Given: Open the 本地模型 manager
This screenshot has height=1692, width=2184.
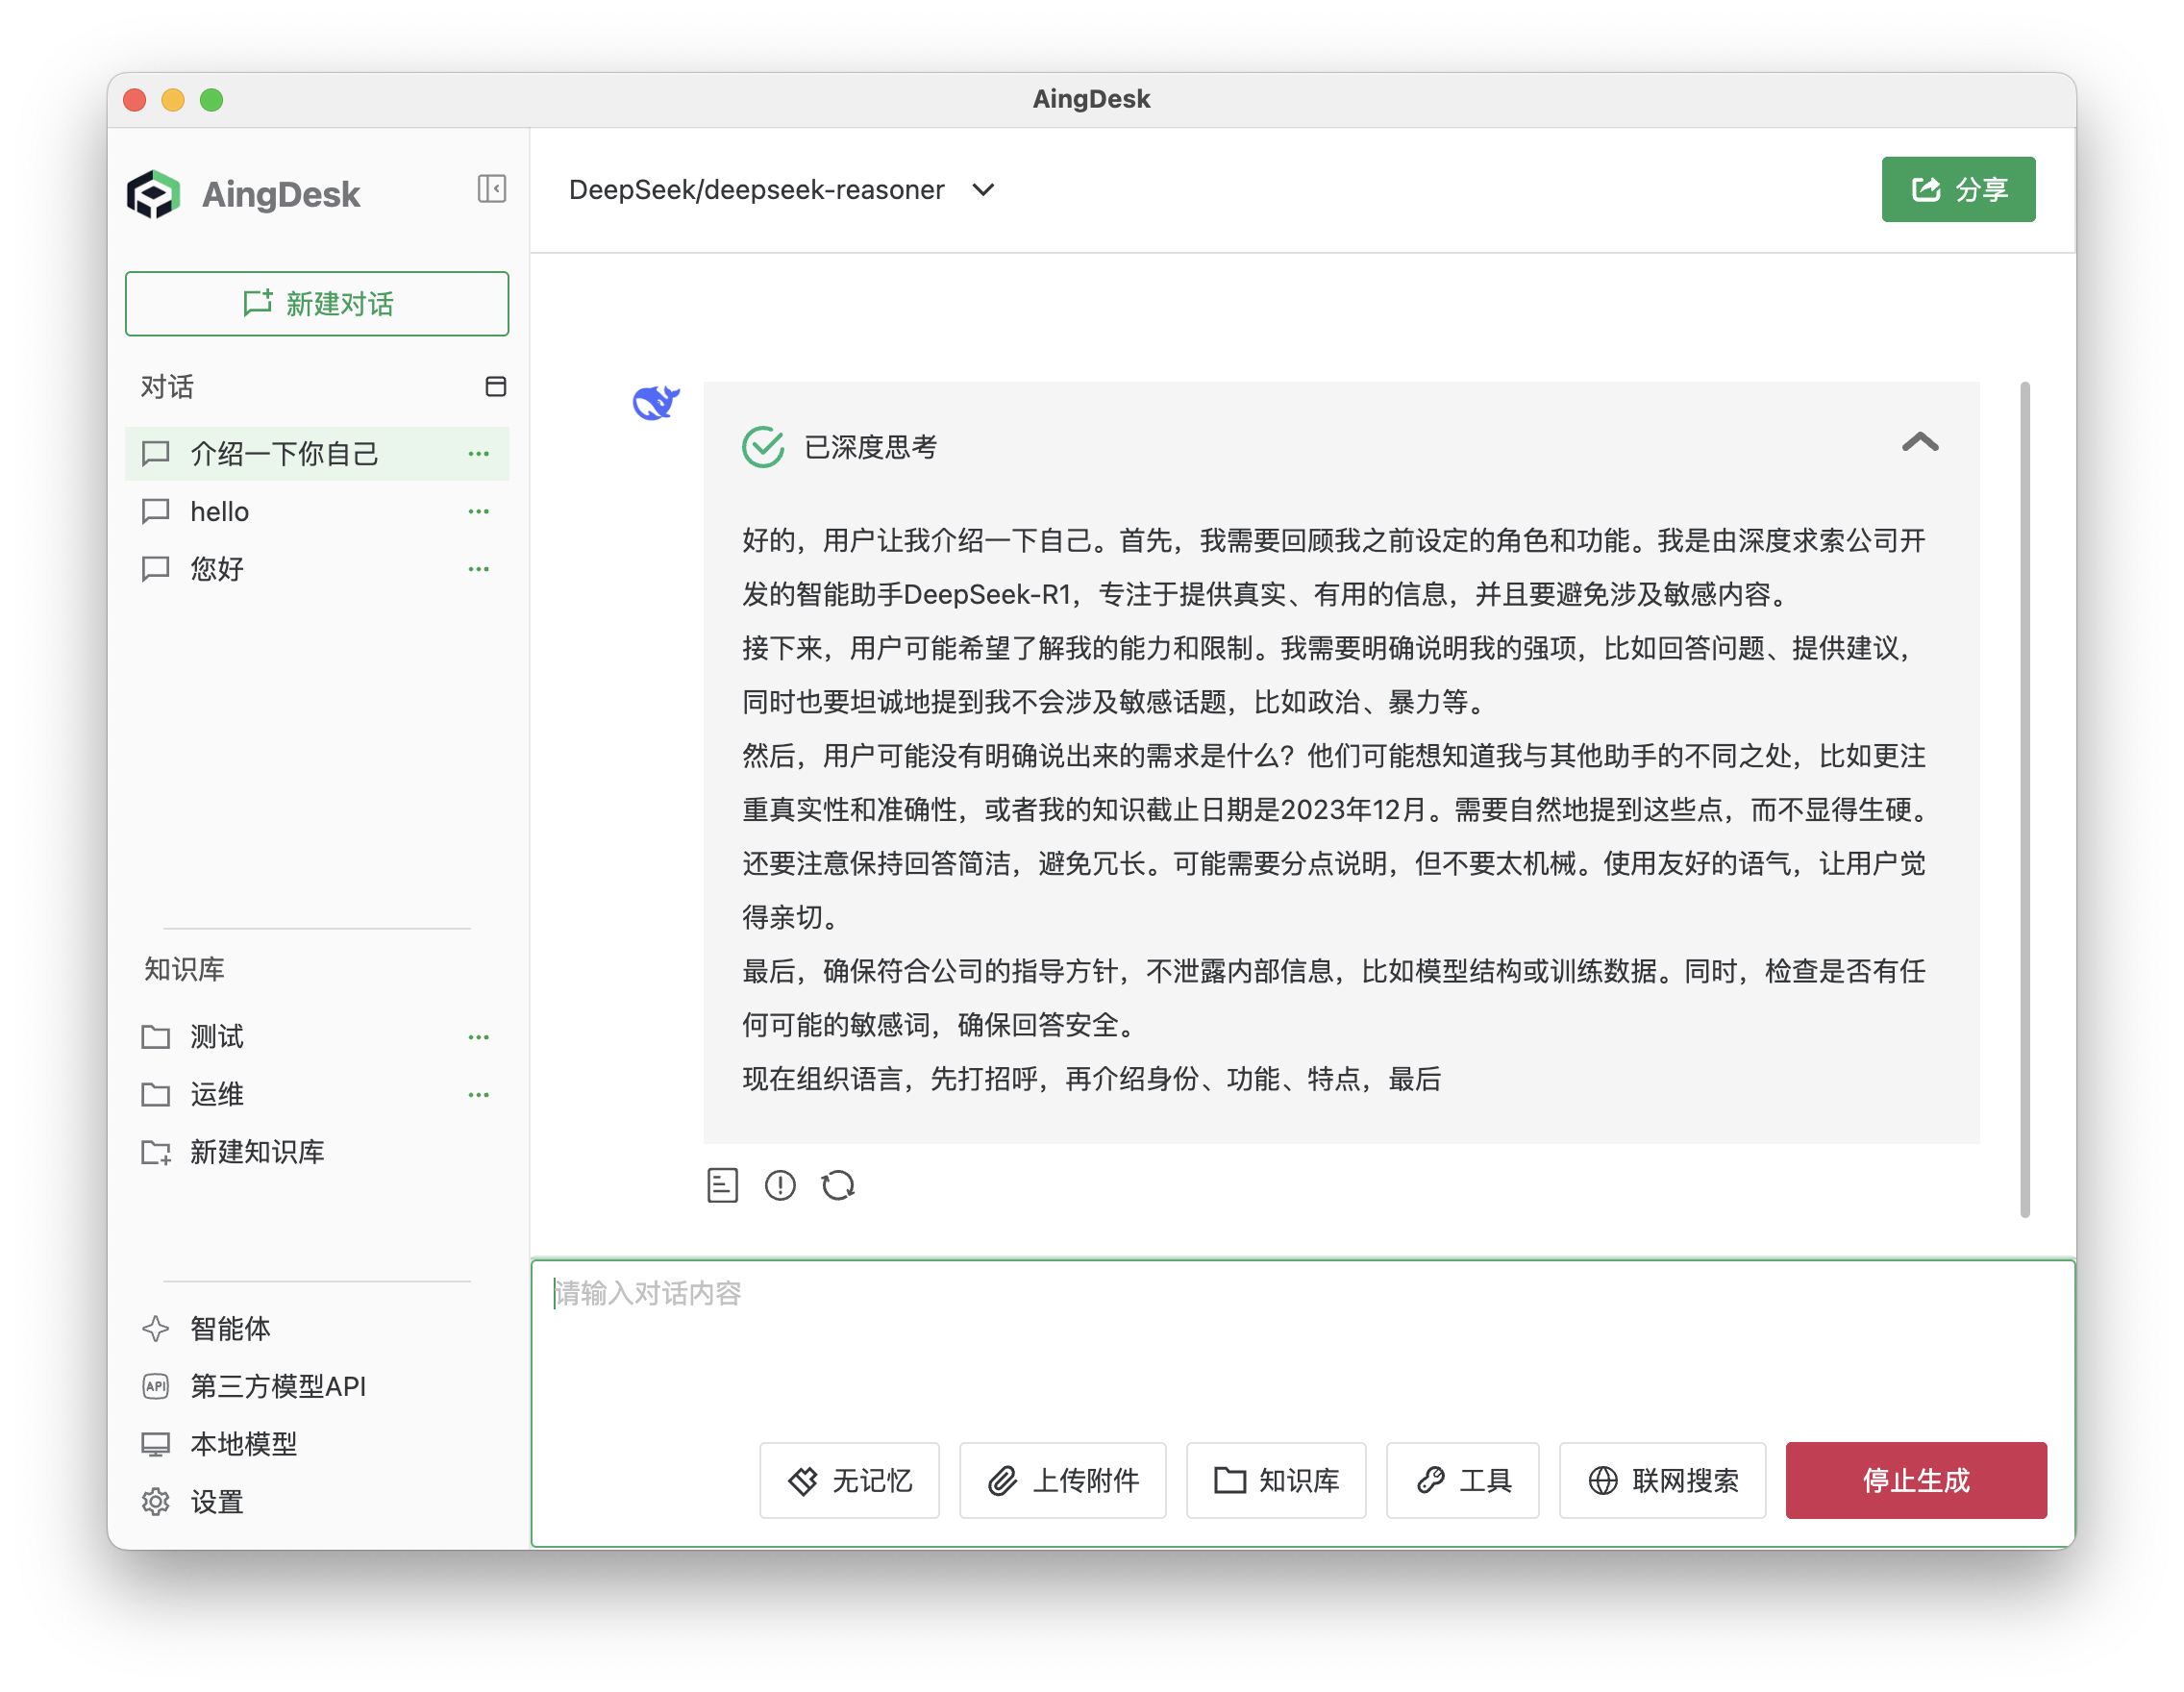Looking at the screenshot, I should point(242,1444).
